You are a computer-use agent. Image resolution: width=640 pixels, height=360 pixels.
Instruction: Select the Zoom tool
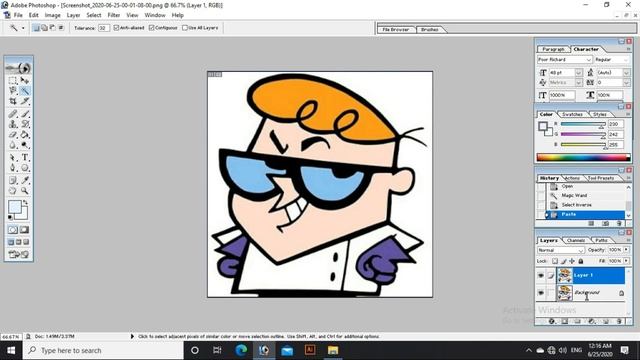[x=24, y=191]
